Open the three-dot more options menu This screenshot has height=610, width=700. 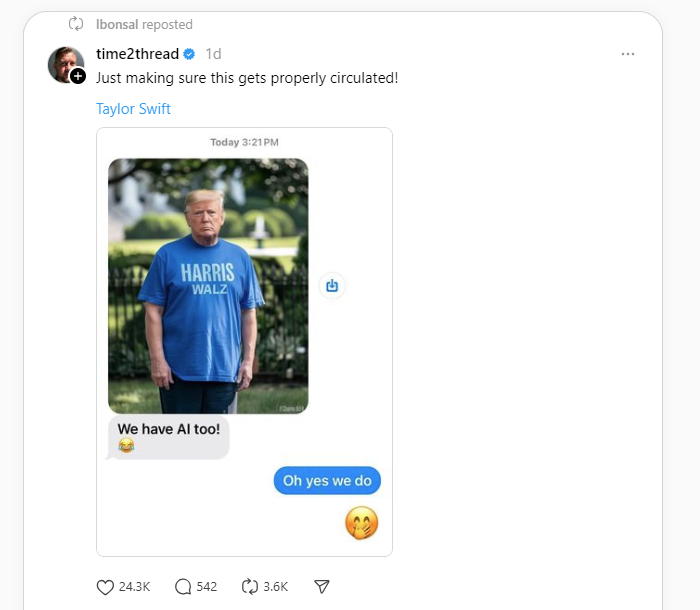pyautogui.click(x=628, y=54)
